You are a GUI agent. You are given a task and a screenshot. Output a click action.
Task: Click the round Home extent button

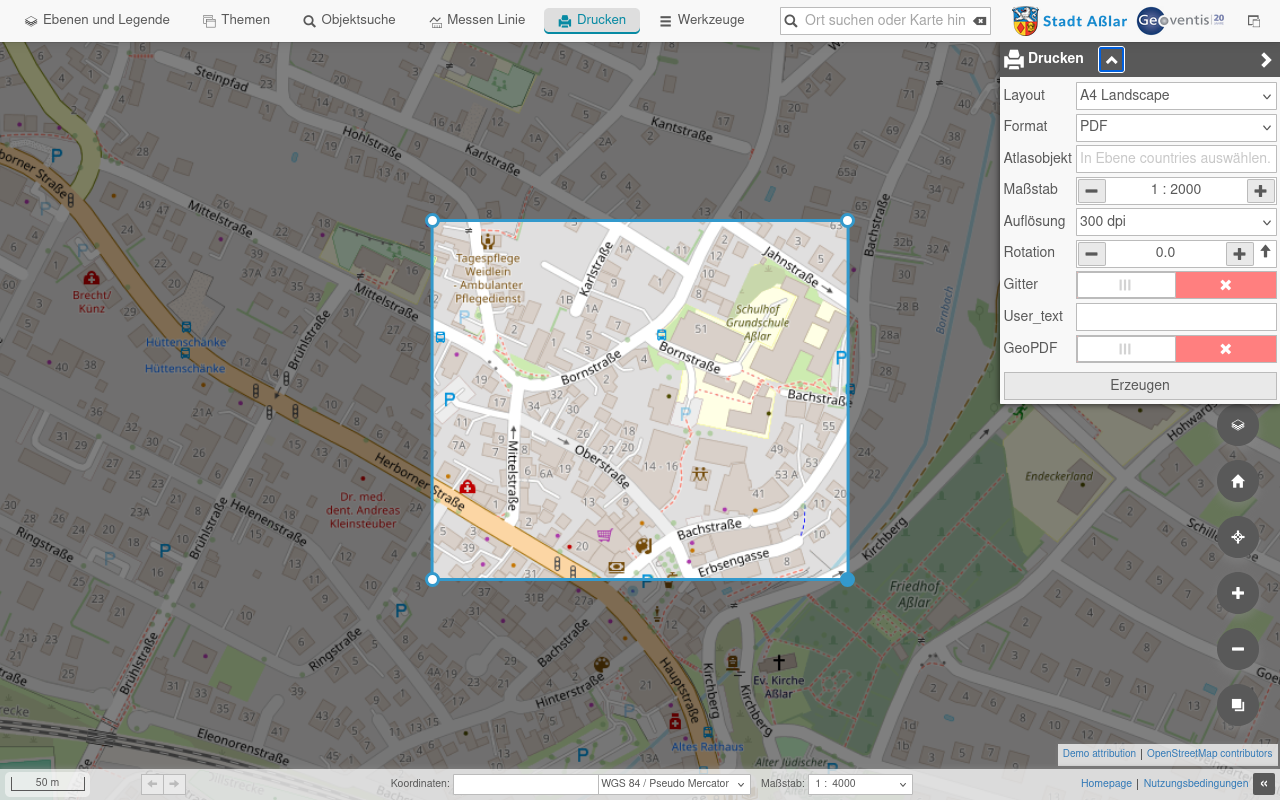[x=1238, y=481]
